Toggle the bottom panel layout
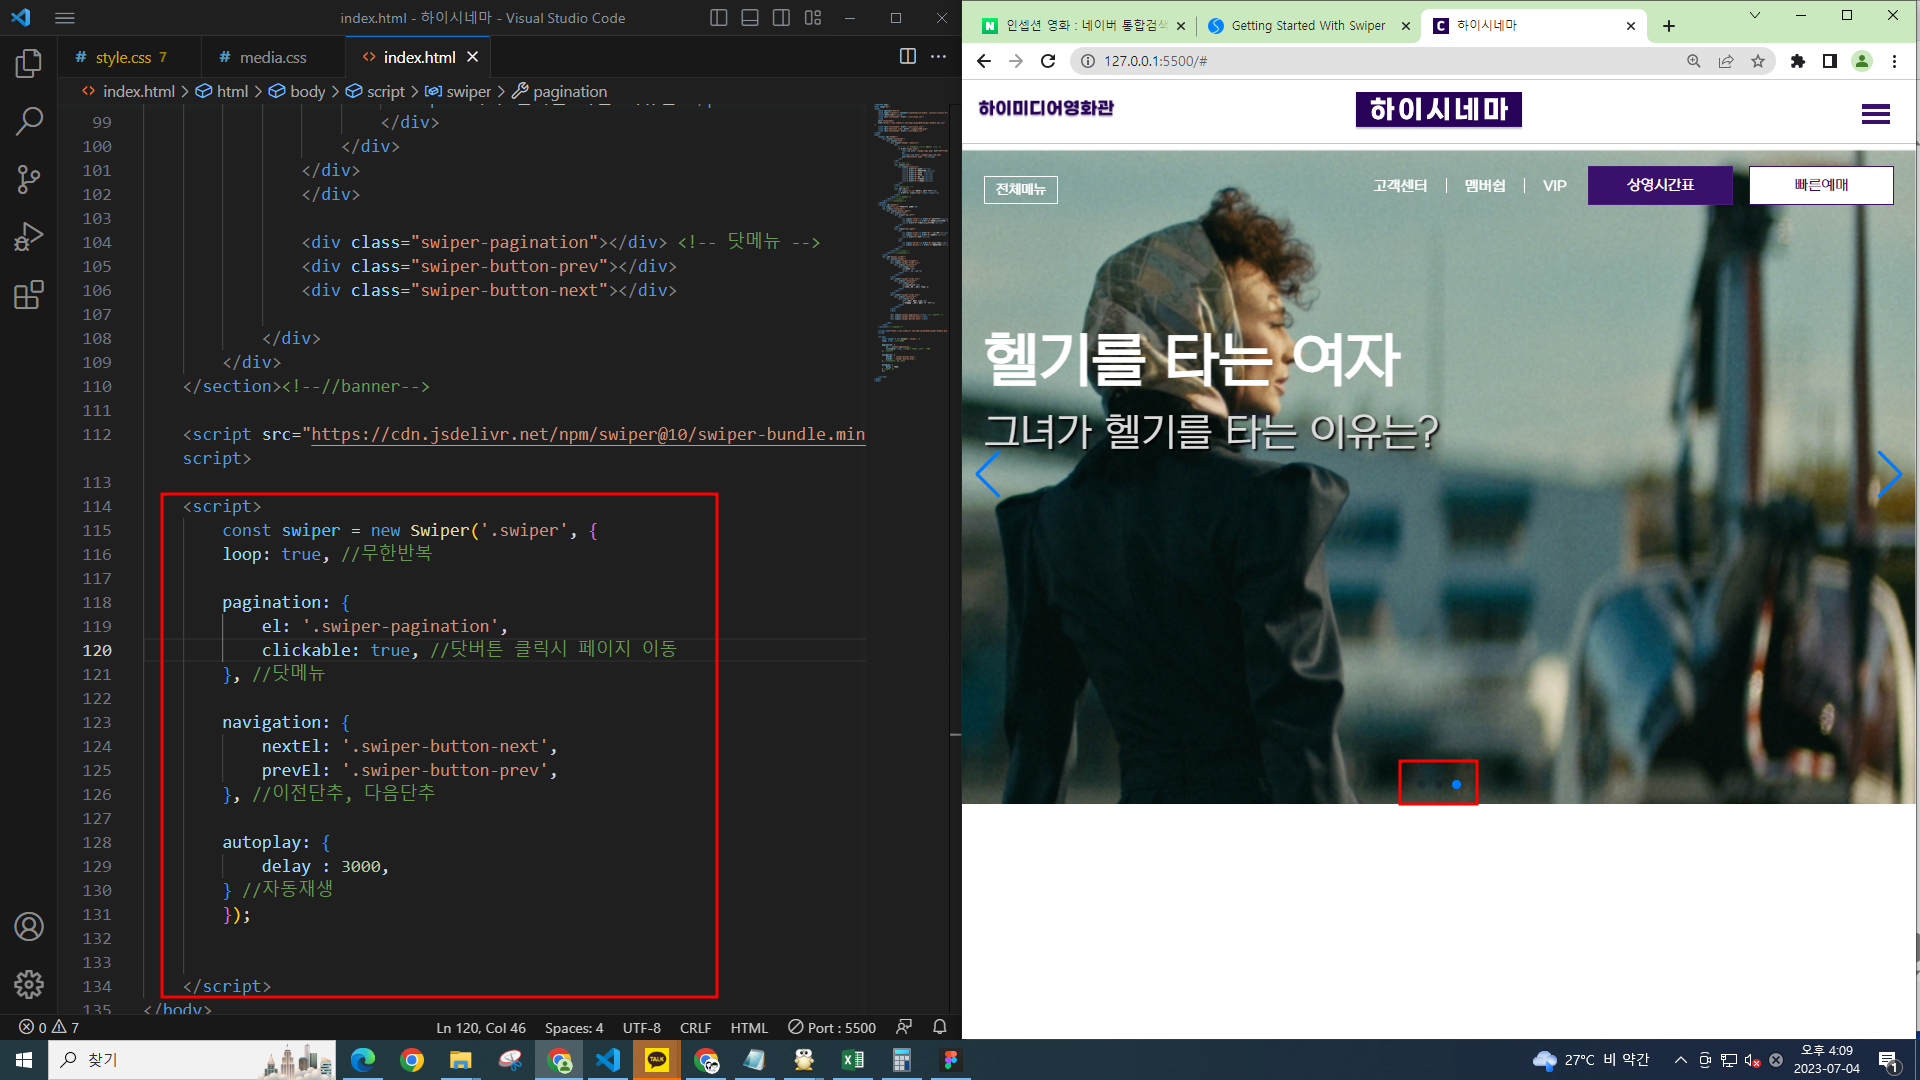The height and width of the screenshot is (1080, 1920). 750,18
